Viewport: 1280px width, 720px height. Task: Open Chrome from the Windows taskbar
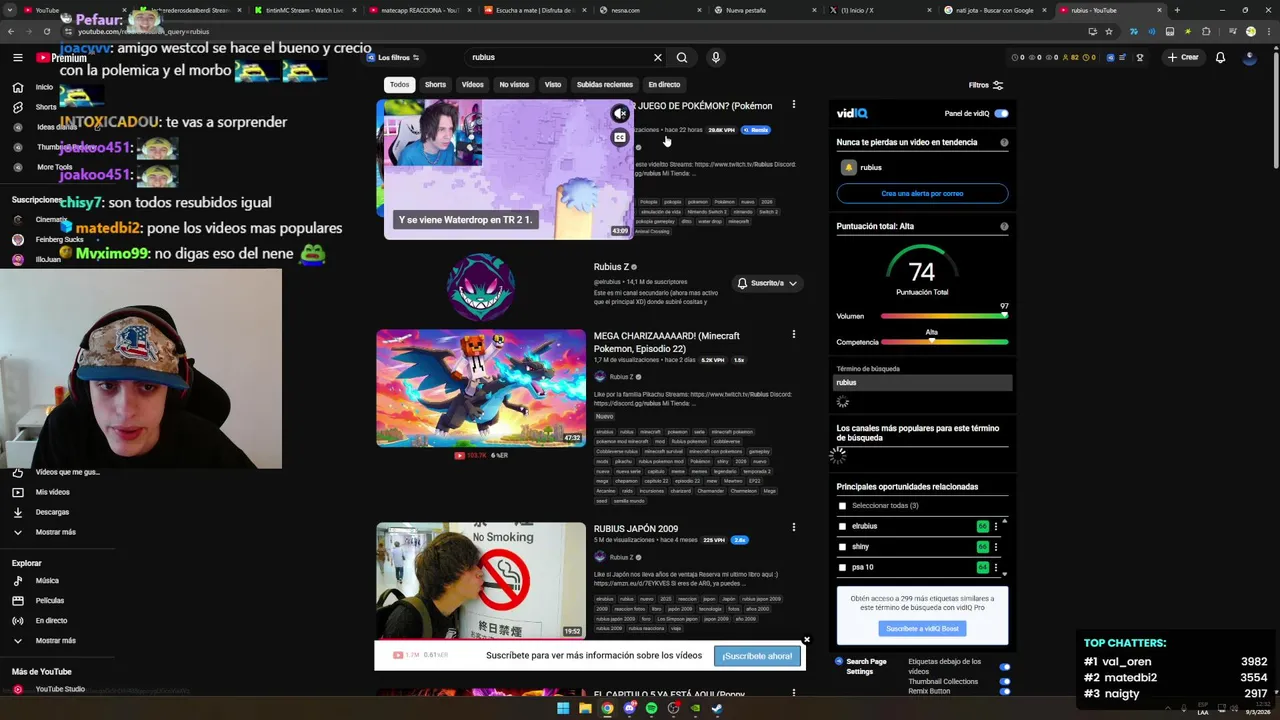[x=607, y=709]
